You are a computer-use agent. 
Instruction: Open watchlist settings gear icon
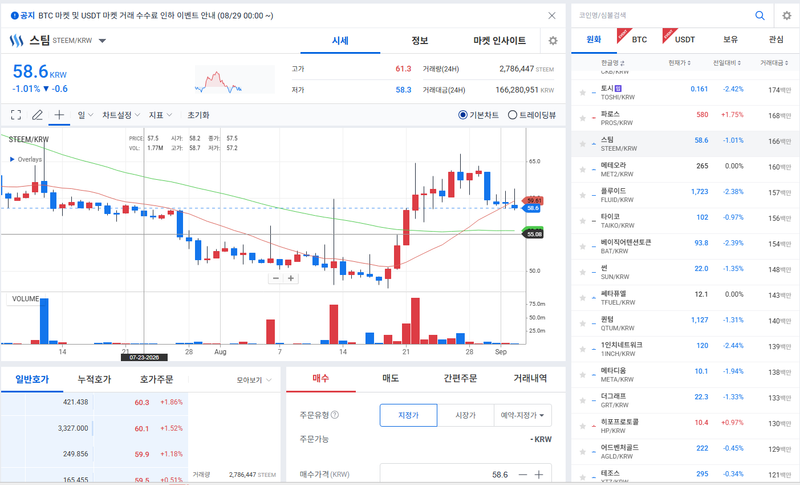[x=787, y=15]
